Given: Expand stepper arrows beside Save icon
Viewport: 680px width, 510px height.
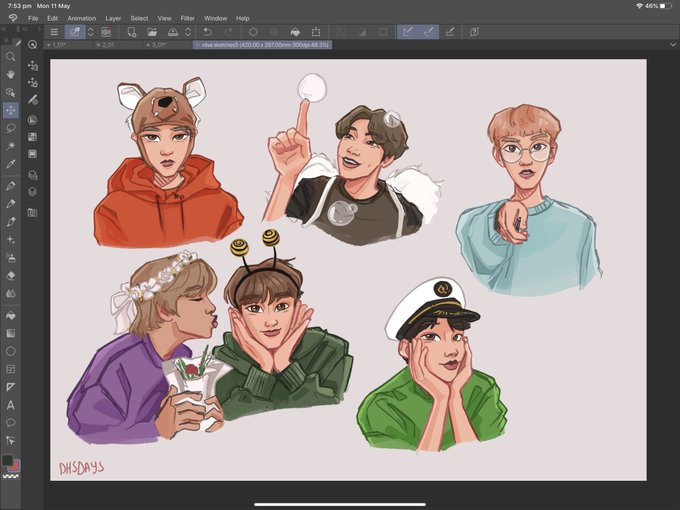Looking at the screenshot, I should [188, 32].
